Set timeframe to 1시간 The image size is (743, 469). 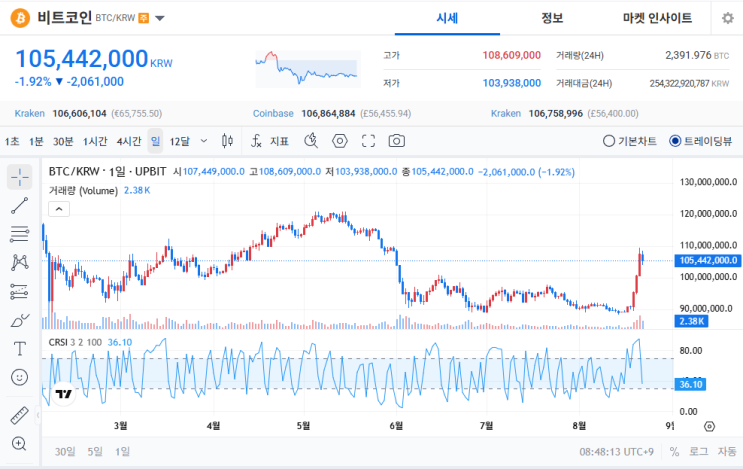(x=95, y=141)
